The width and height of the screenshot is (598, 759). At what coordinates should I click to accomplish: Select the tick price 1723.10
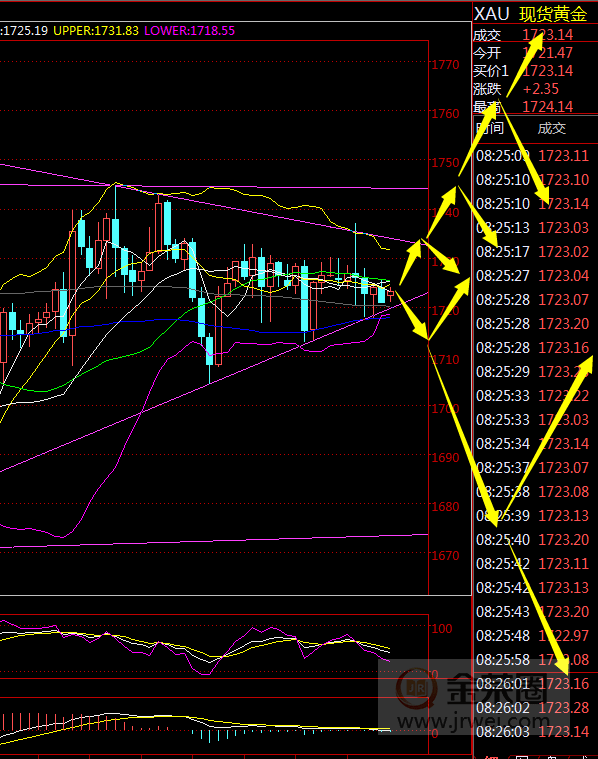click(564, 180)
